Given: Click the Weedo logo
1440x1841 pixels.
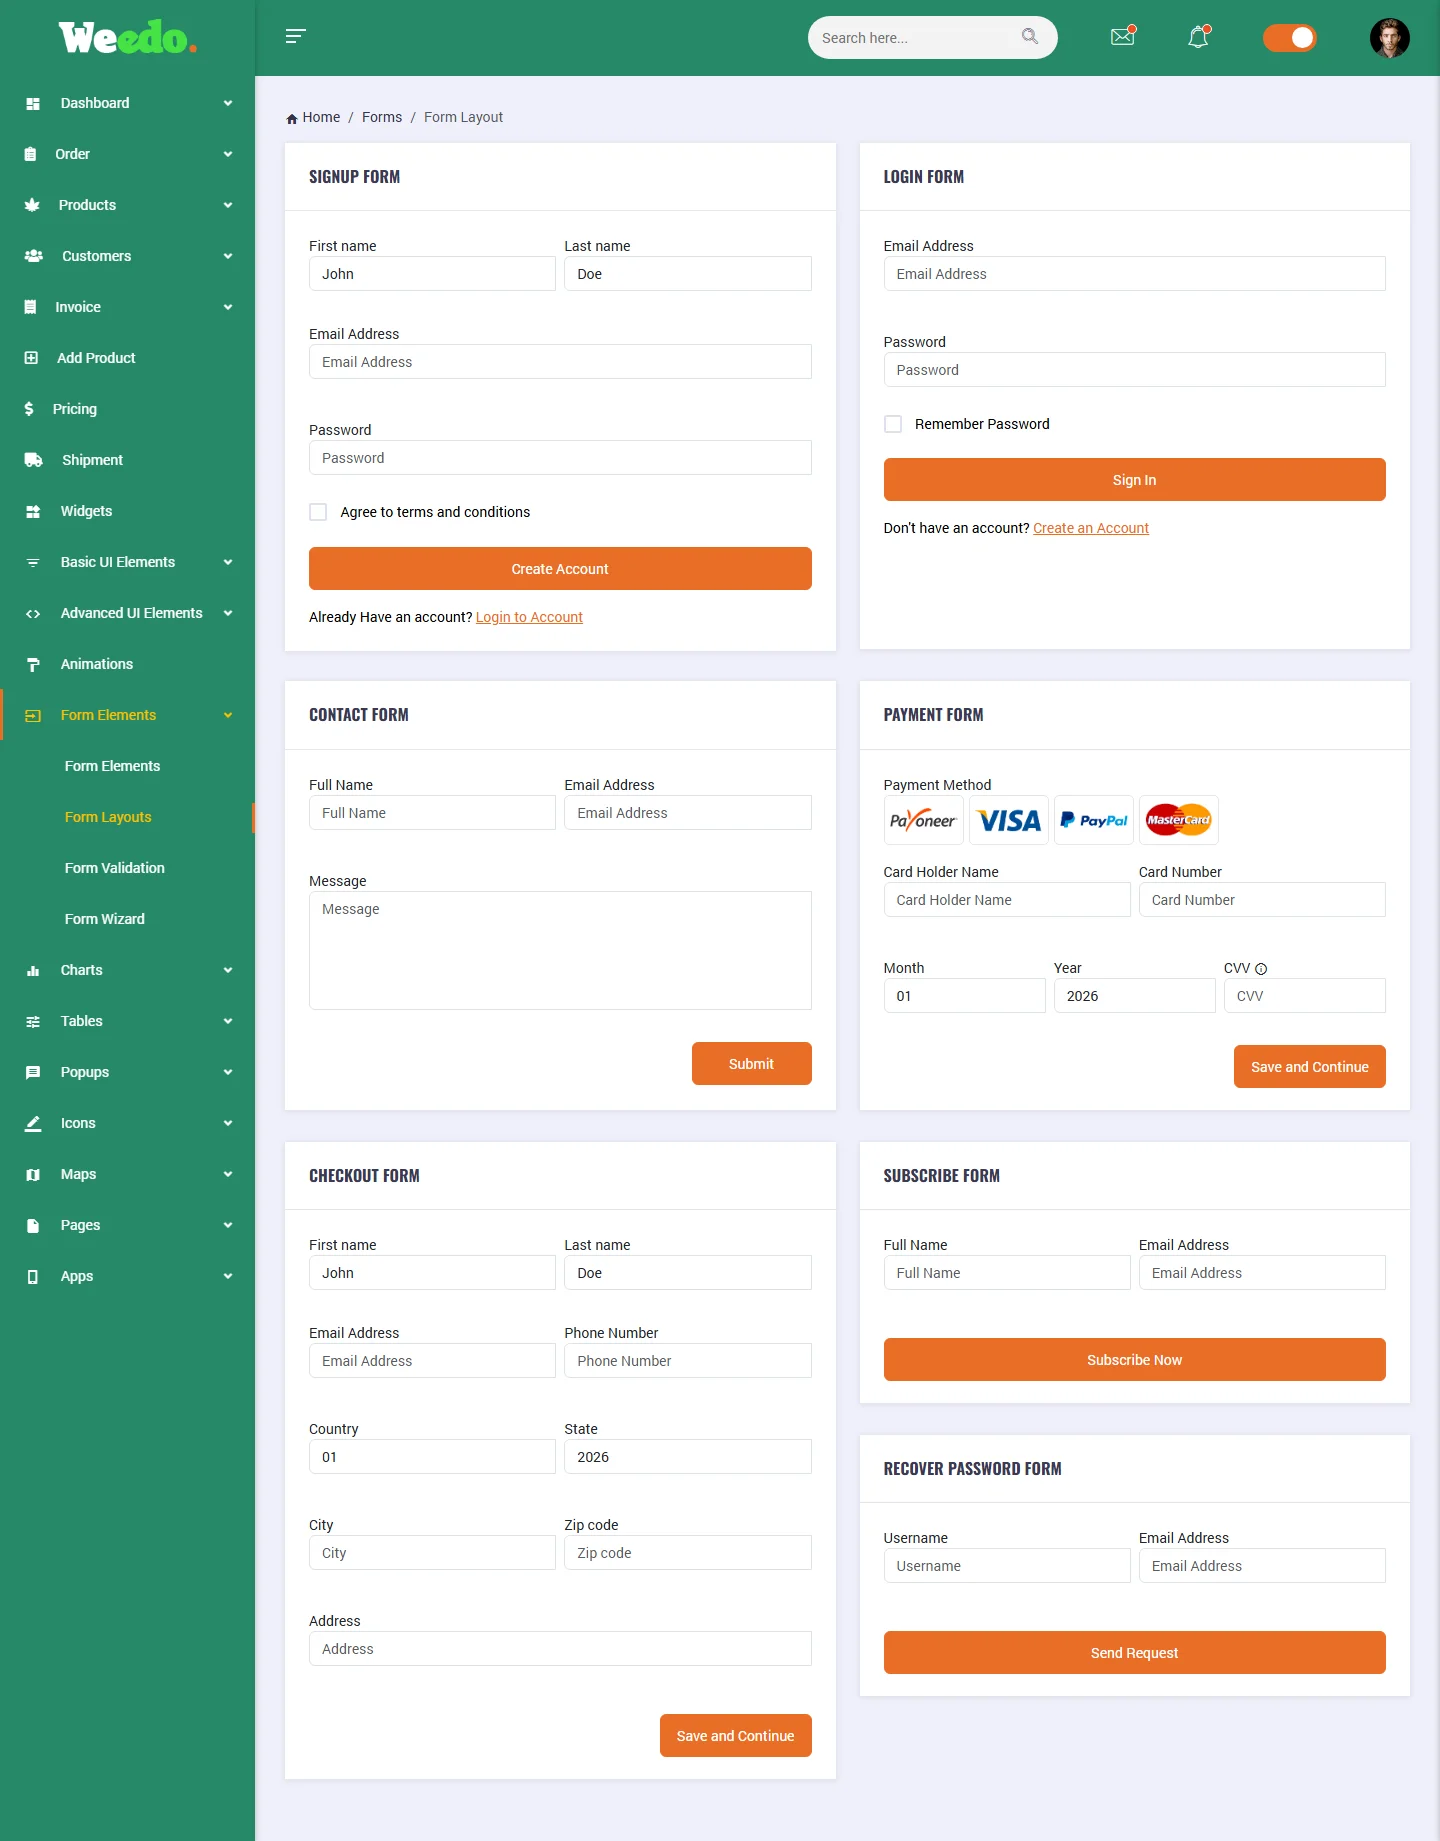Looking at the screenshot, I should [x=128, y=38].
